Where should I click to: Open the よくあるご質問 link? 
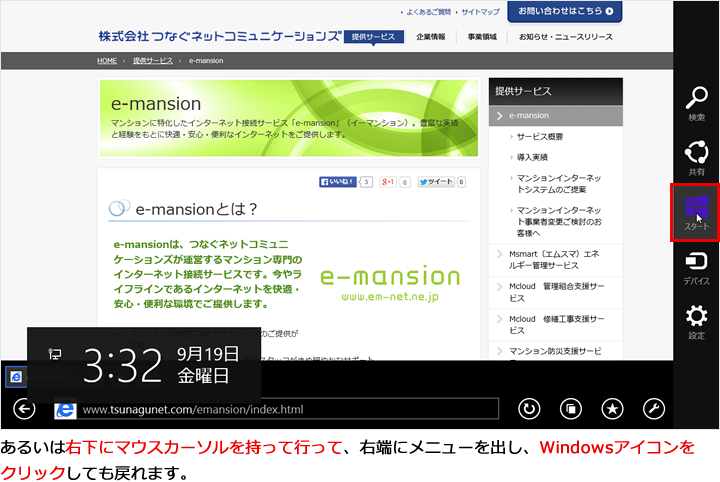click(x=428, y=12)
